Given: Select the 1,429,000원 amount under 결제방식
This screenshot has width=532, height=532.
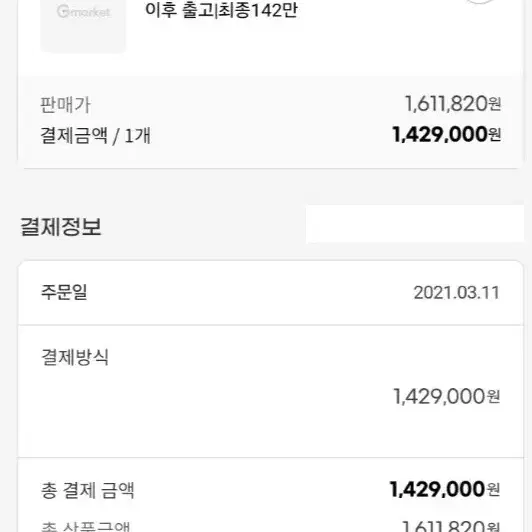Looking at the screenshot, I should point(446,396).
